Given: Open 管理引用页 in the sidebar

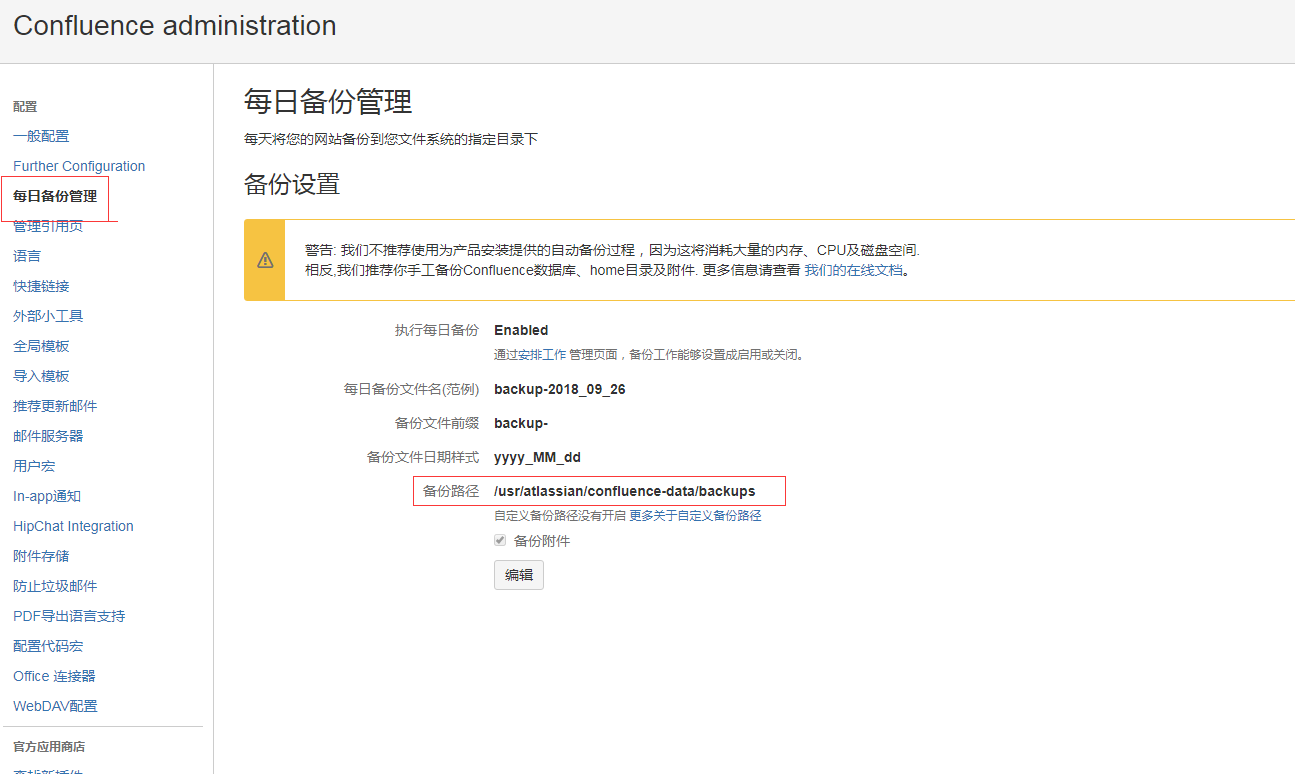Looking at the screenshot, I should point(48,227).
